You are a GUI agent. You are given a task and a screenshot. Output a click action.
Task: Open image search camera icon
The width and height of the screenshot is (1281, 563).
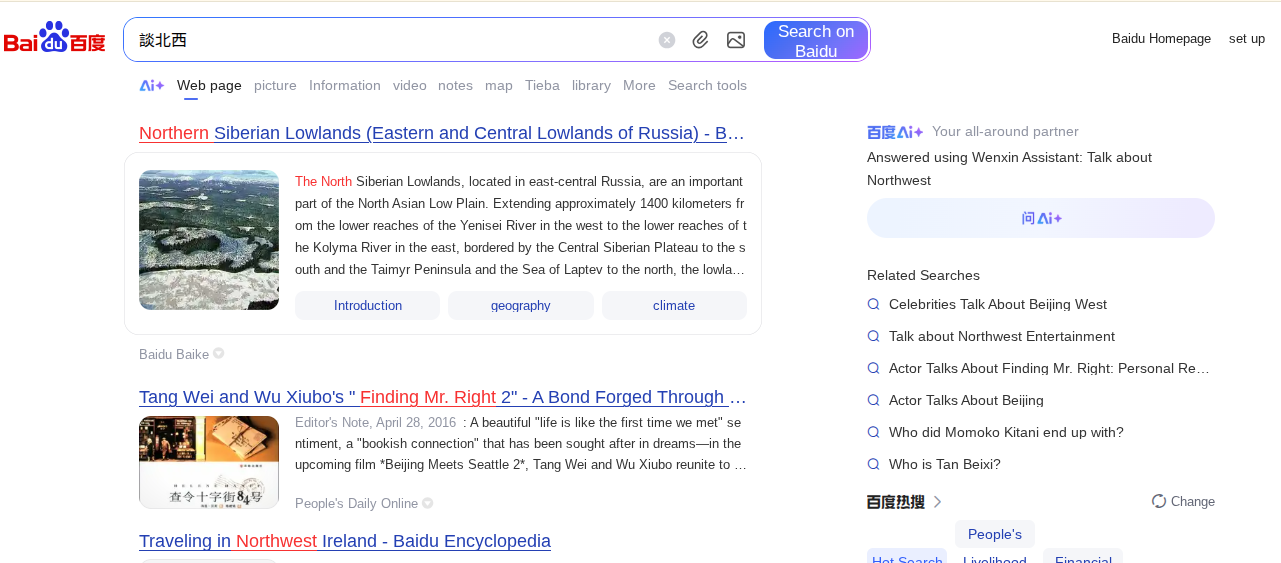[x=736, y=40]
